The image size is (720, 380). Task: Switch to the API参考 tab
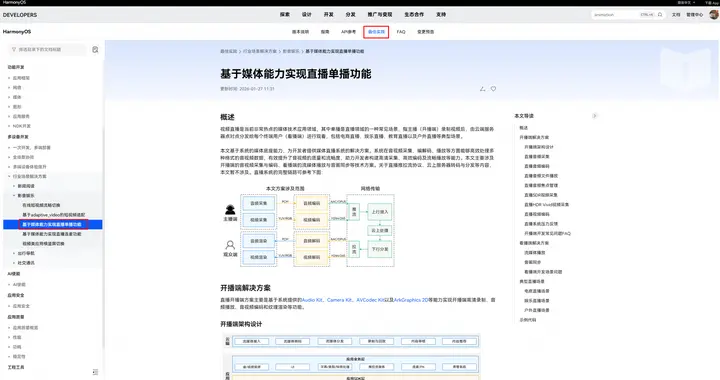point(349,32)
